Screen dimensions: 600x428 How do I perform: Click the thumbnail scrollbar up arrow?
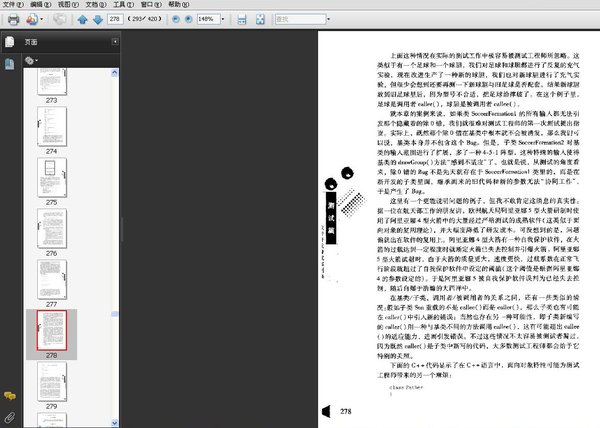[114, 73]
